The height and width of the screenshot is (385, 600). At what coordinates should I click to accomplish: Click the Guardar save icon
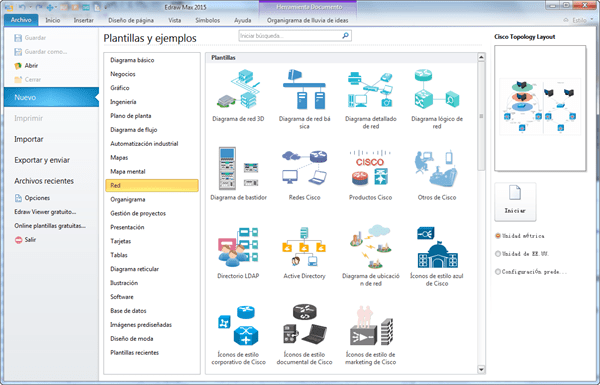point(18,38)
